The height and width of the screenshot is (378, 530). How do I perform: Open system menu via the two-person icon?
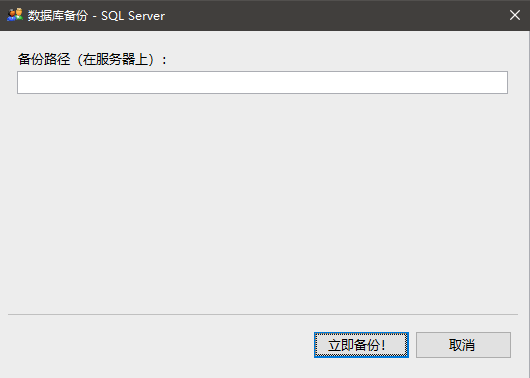tap(15, 15)
